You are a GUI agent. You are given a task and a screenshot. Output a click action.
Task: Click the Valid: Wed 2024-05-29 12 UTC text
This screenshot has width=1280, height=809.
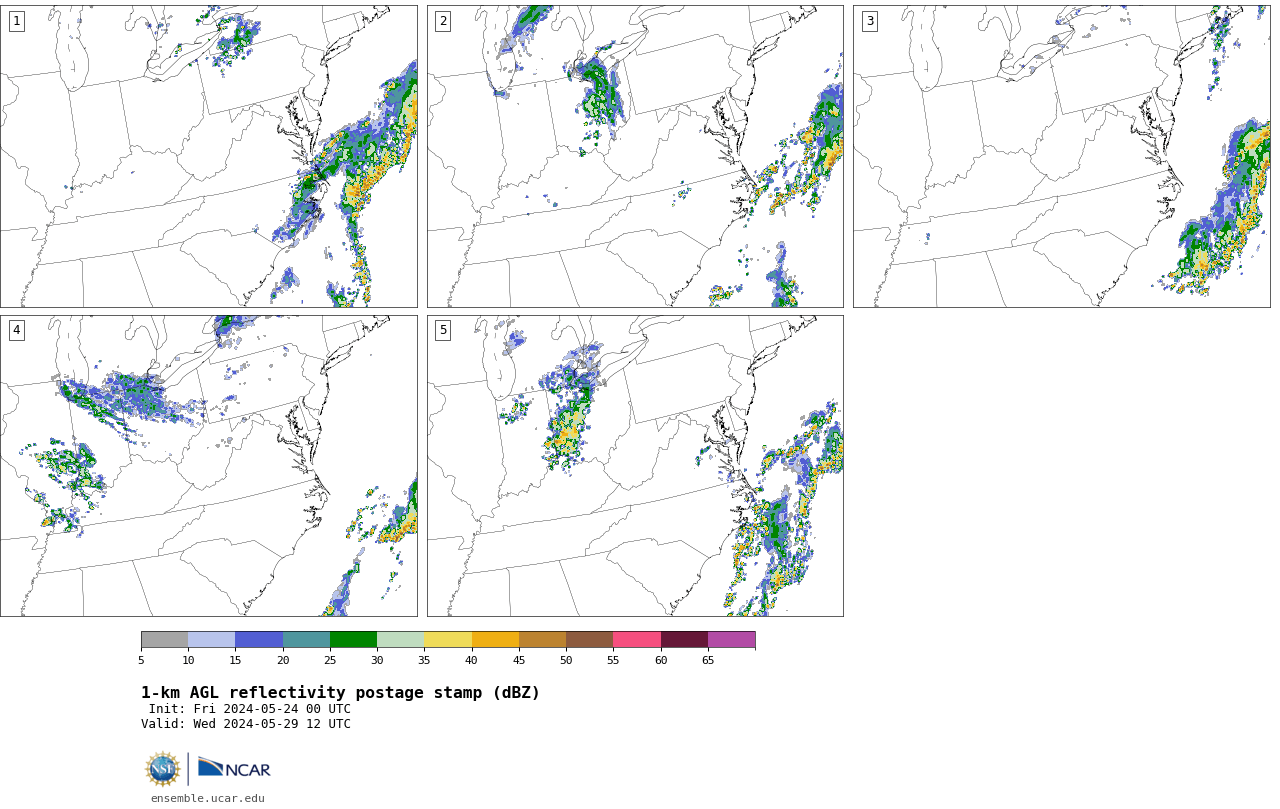[x=246, y=724]
